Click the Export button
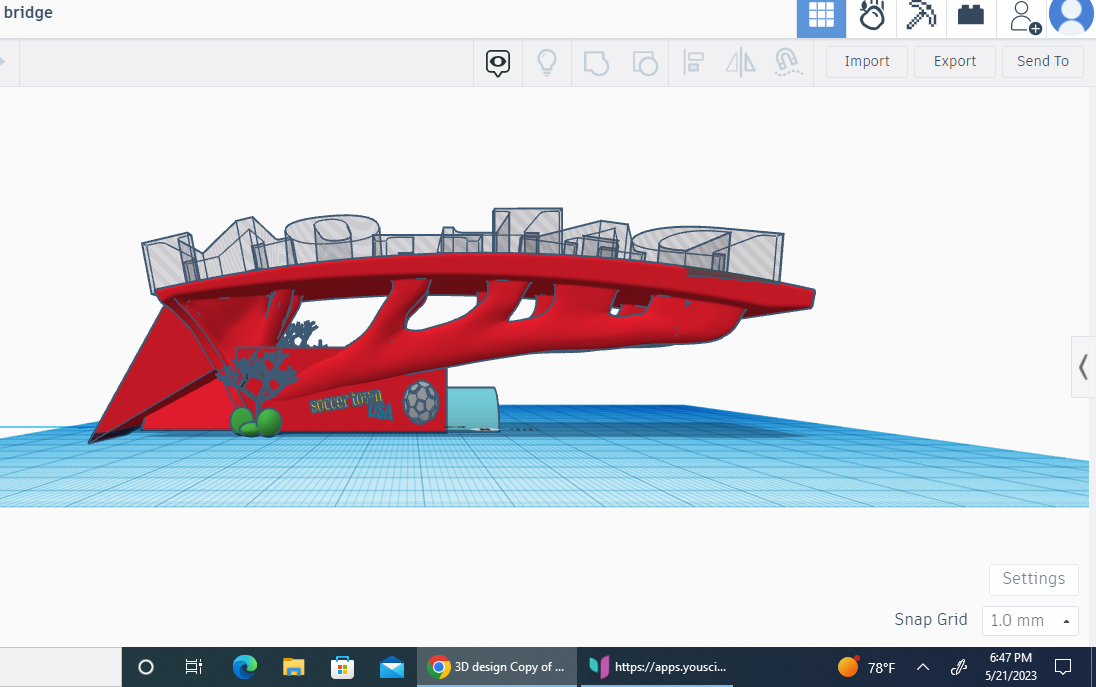 click(x=955, y=62)
